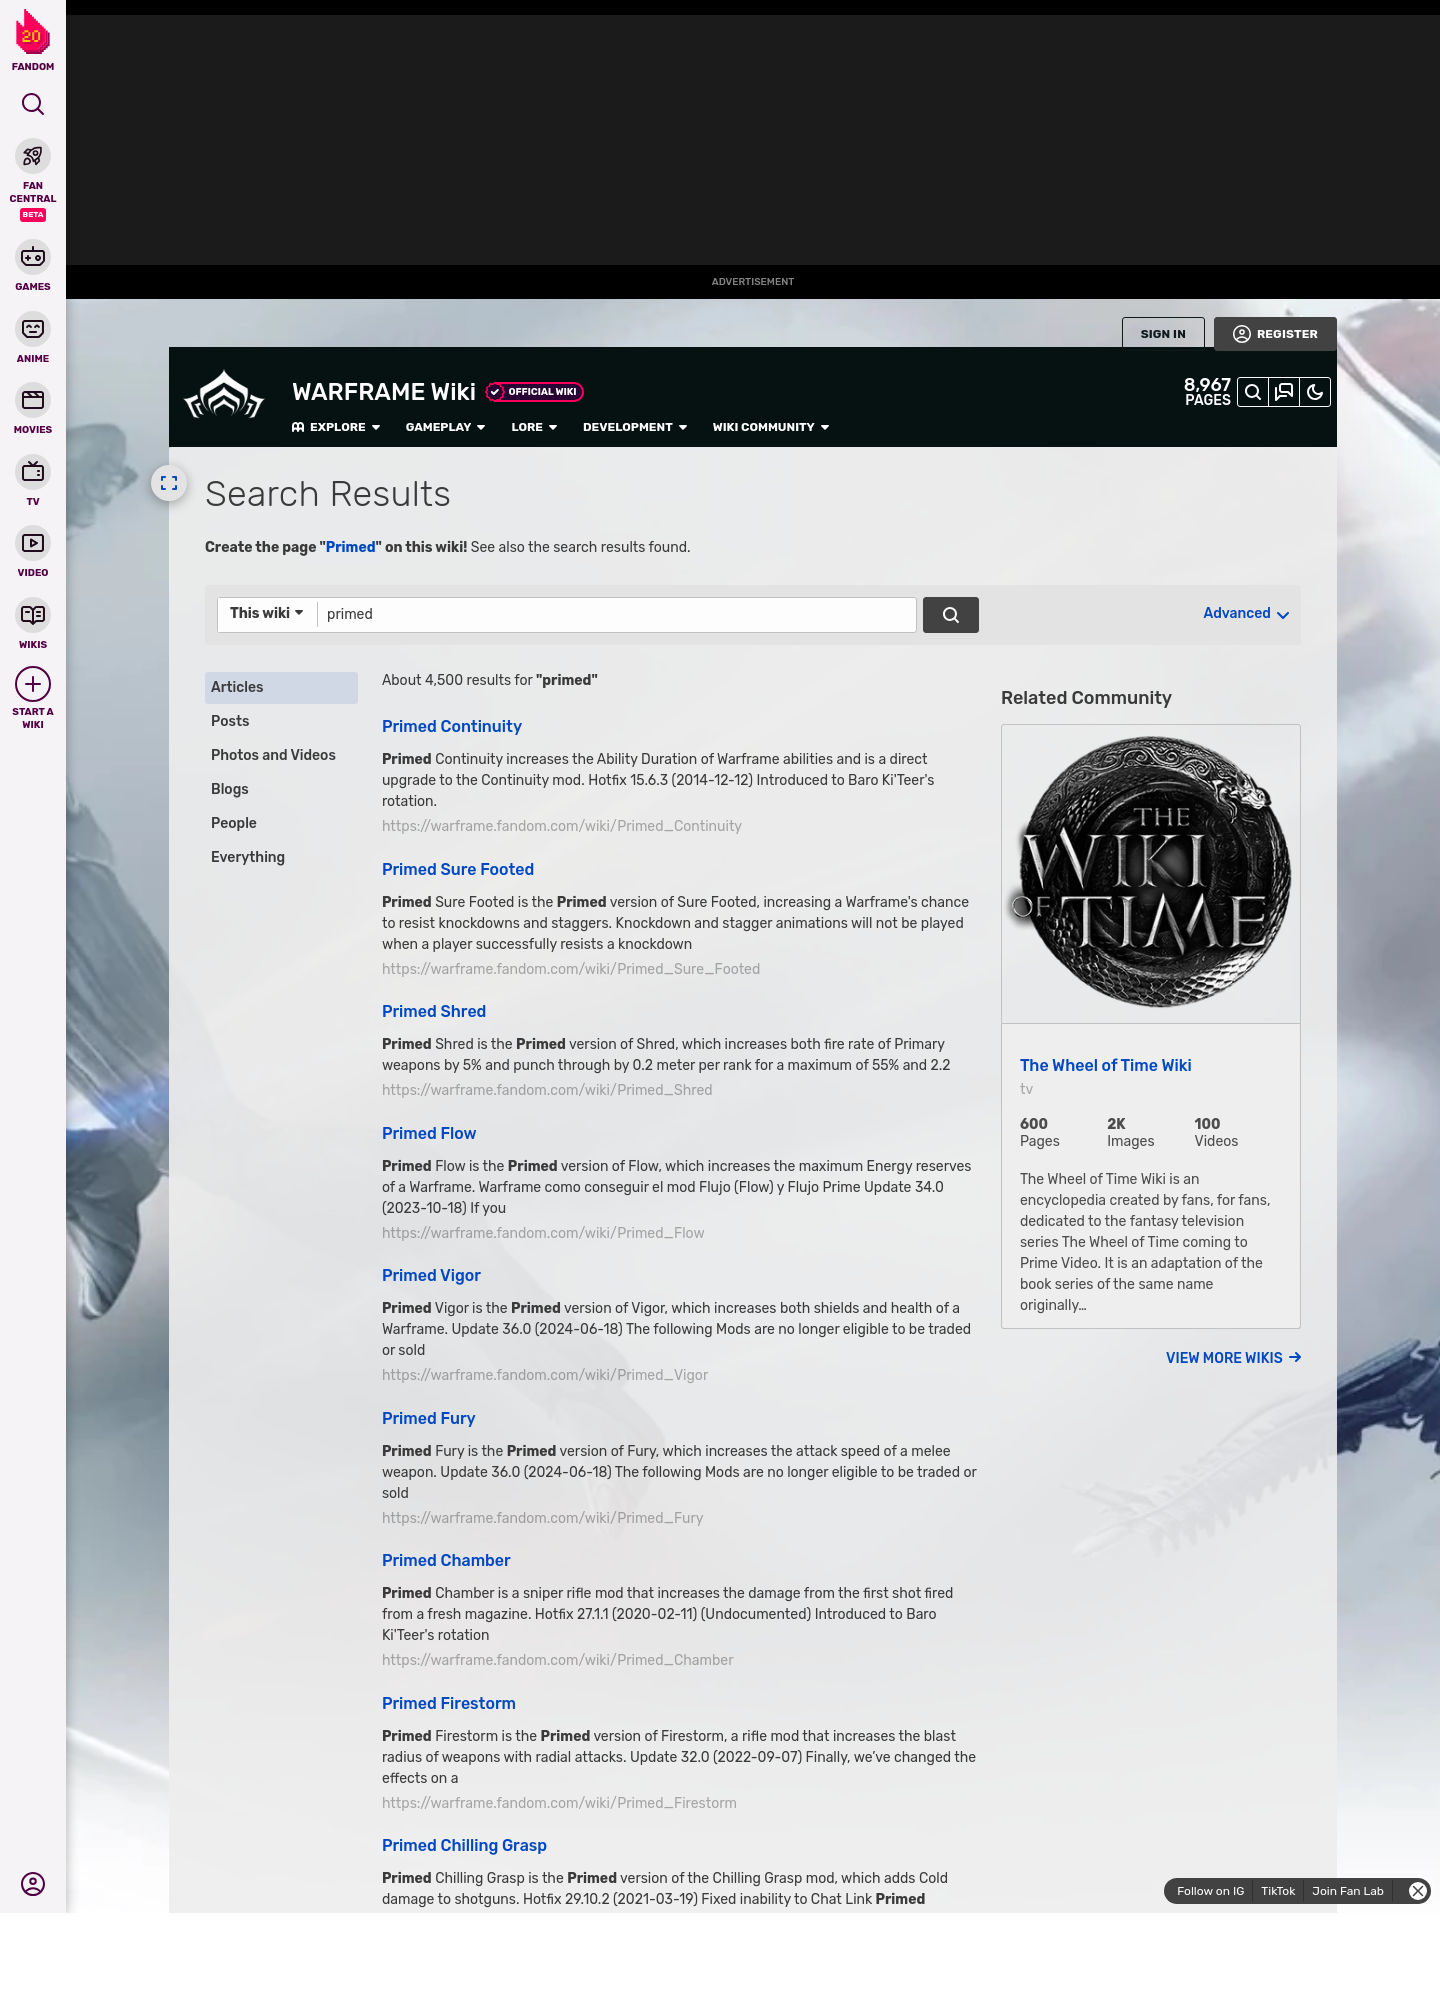Click the TikTok link

tap(1278, 1891)
